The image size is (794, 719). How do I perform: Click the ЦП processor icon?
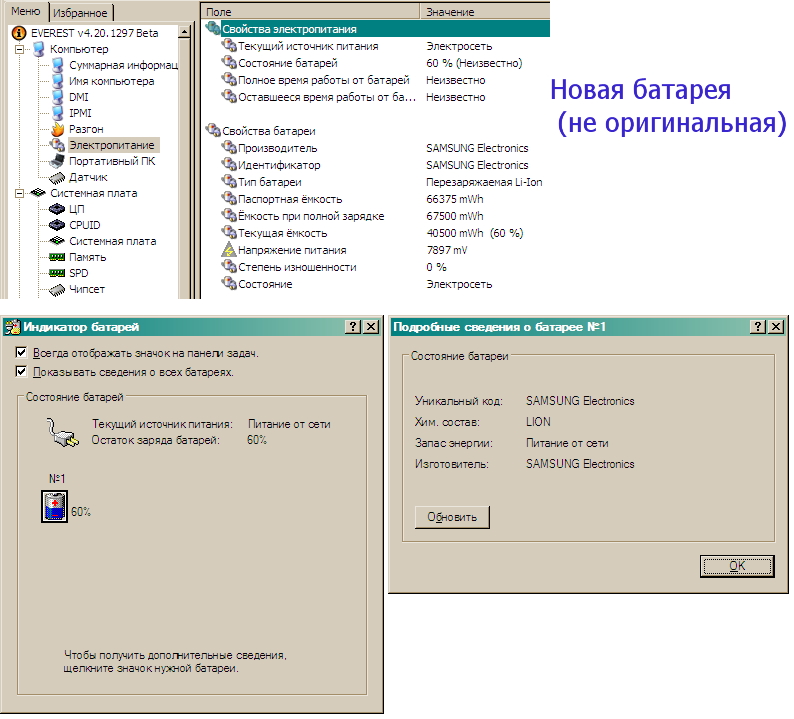(x=57, y=209)
